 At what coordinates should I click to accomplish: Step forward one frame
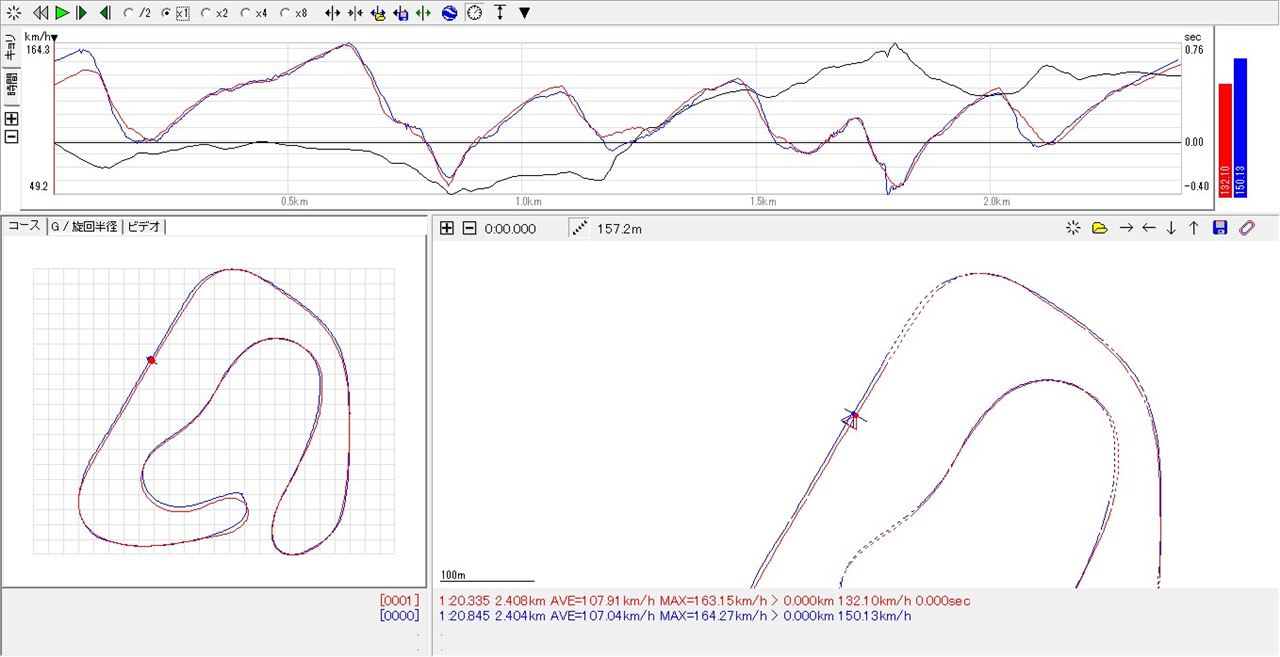(x=82, y=13)
